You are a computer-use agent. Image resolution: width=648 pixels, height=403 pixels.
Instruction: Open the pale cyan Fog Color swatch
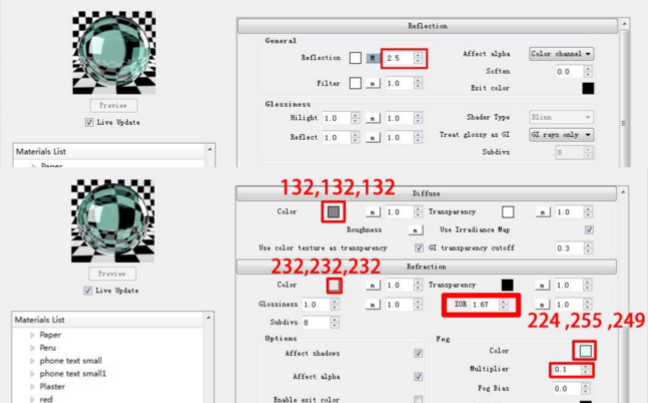[x=586, y=351]
